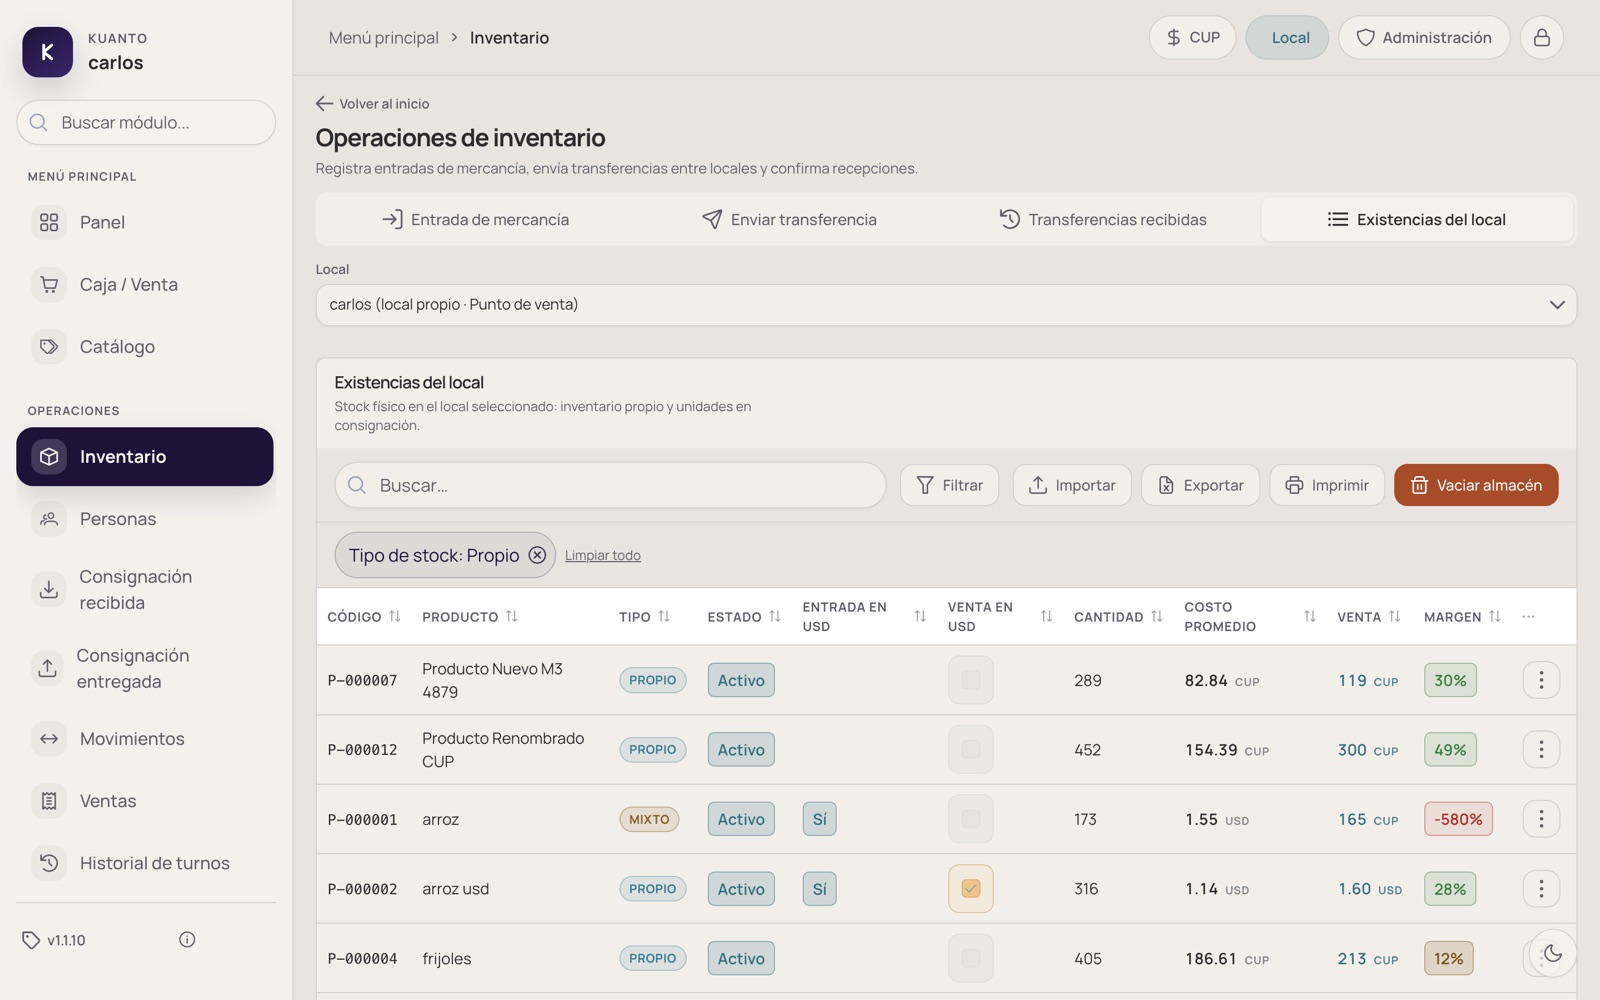Remove the Tipo de stock: Propio filter
This screenshot has width=1600, height=1000.
pos(537,555)
